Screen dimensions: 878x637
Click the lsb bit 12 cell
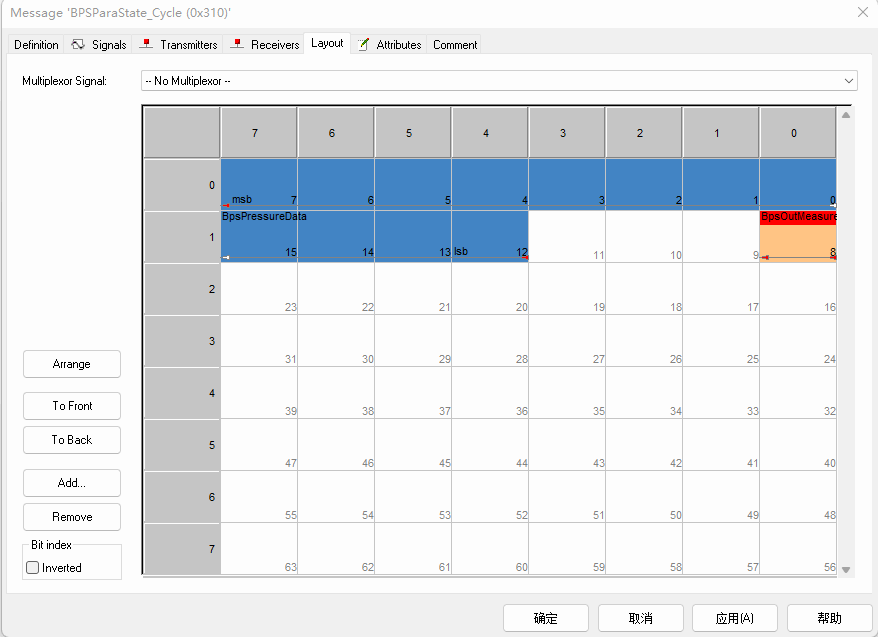pos(490,237)
